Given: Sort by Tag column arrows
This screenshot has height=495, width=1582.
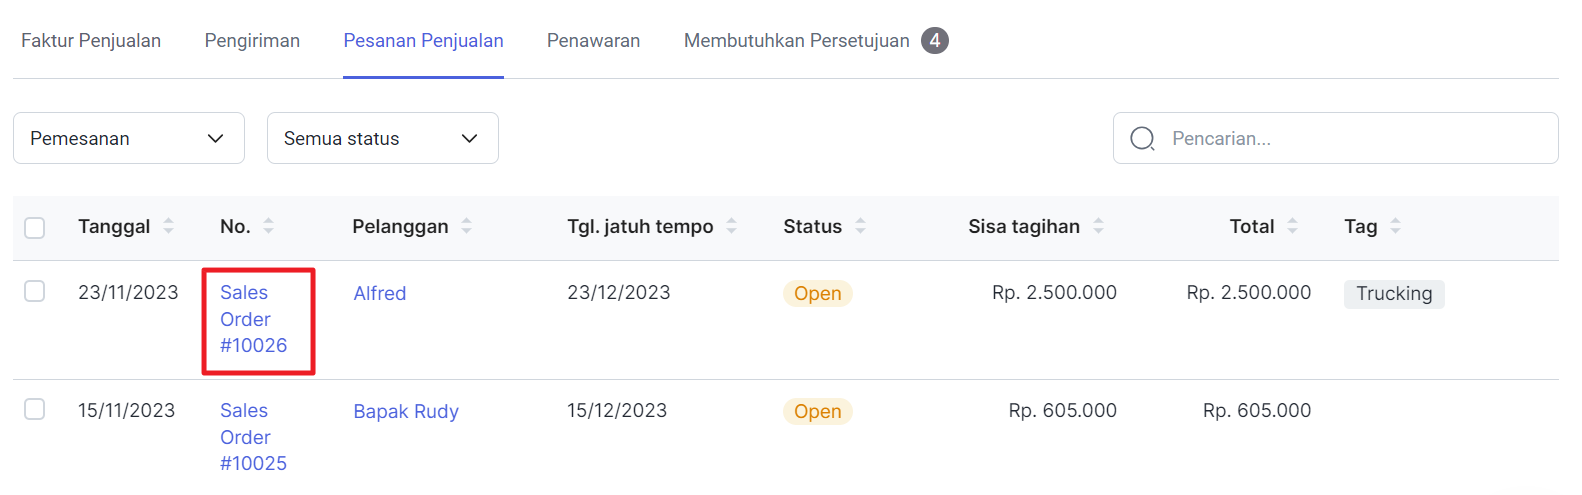Looking at the screenshot, I should 1395,226.
